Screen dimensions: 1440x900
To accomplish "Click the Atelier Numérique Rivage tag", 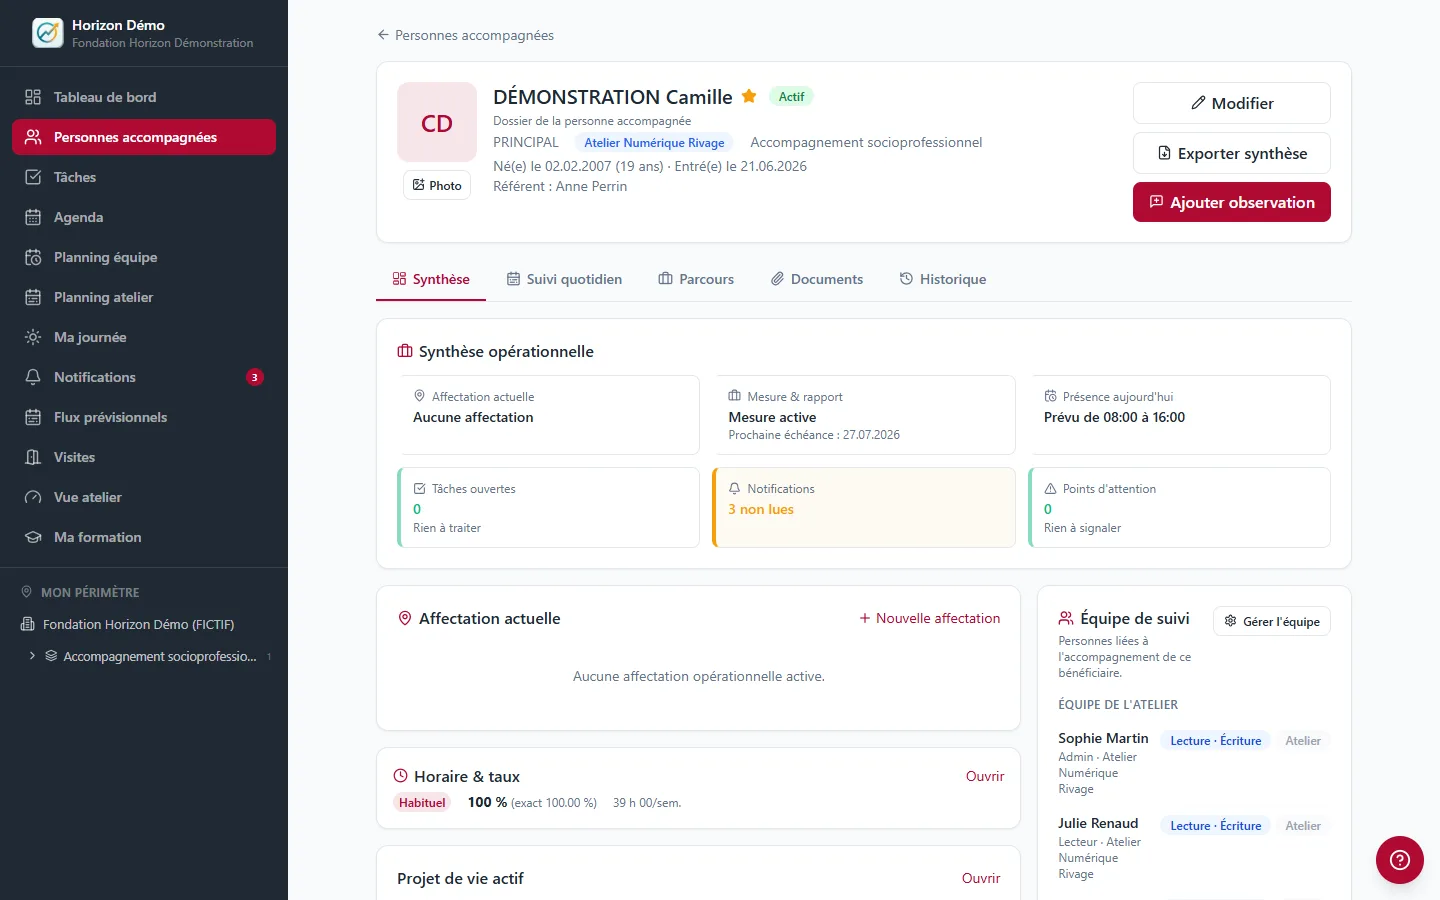I will [654, 143].
